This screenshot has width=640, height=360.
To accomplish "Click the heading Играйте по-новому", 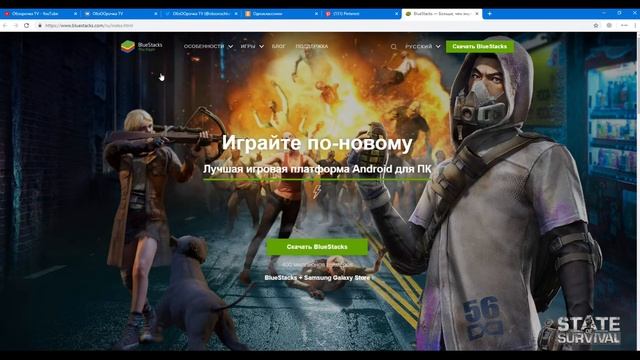I will click(x=317, y=143).
